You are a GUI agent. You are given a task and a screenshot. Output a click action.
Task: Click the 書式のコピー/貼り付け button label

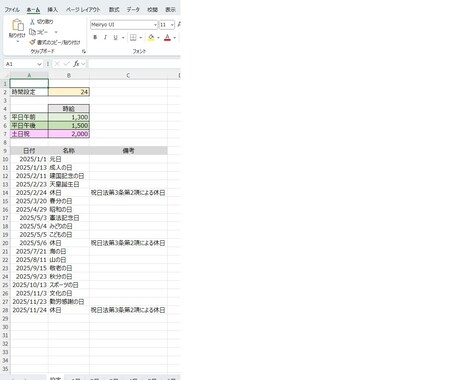click(59, 42)
